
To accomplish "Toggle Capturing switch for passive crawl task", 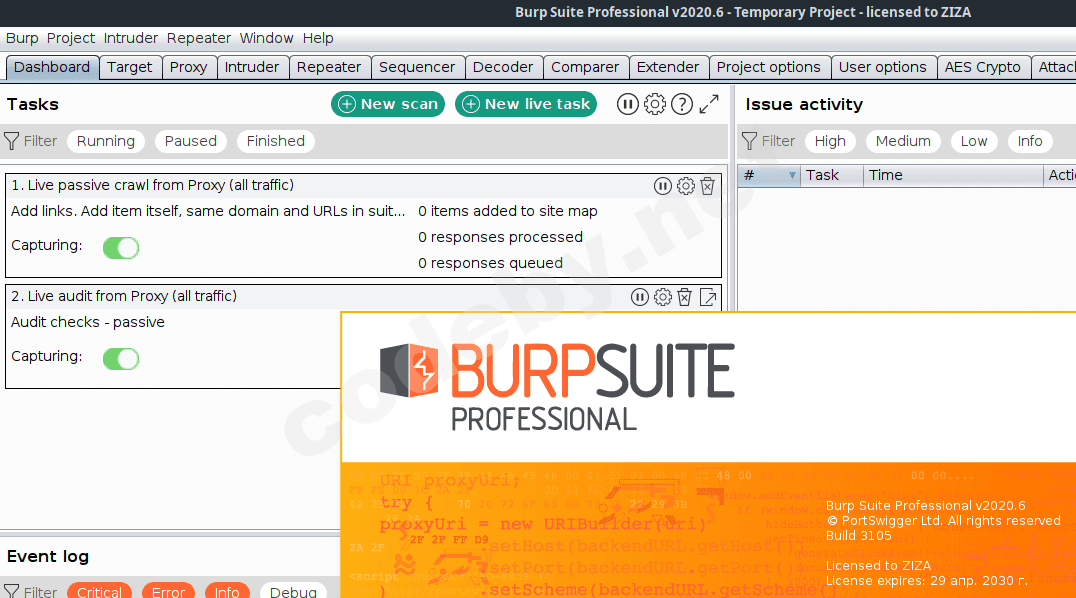I will click(121, 247).
